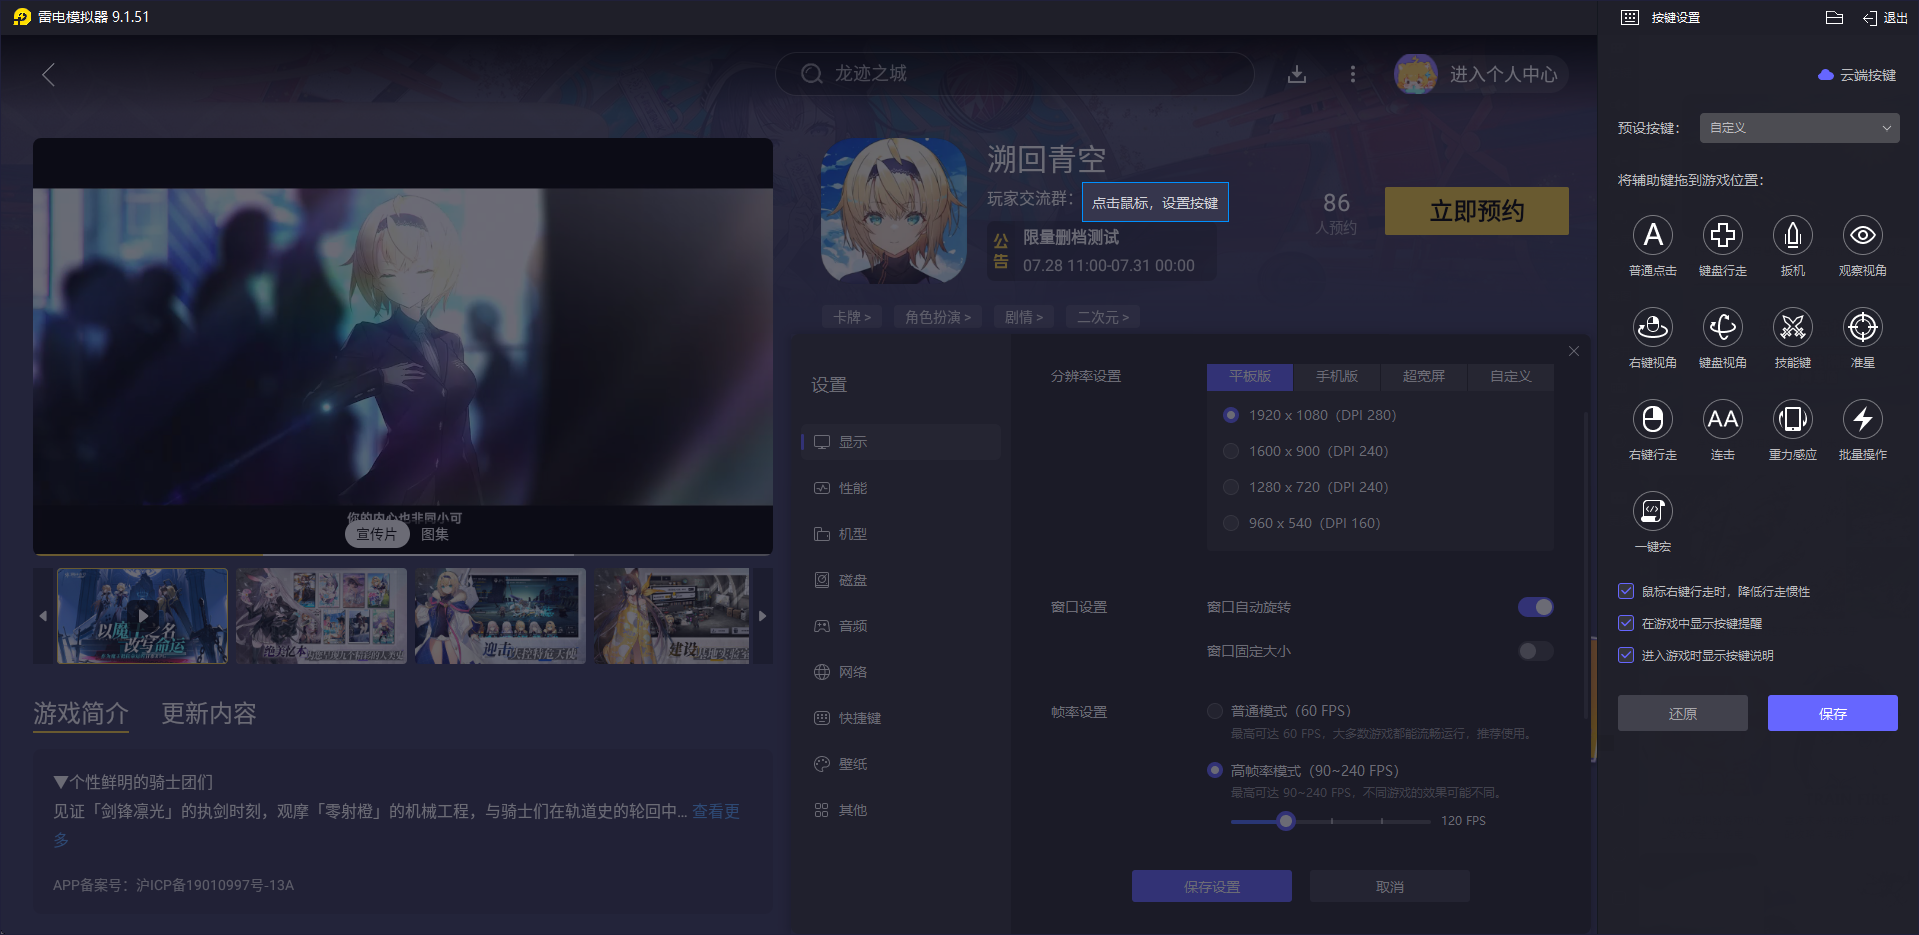
Task: Open 音频 audio settings
Action: click(x=901, y=626)
